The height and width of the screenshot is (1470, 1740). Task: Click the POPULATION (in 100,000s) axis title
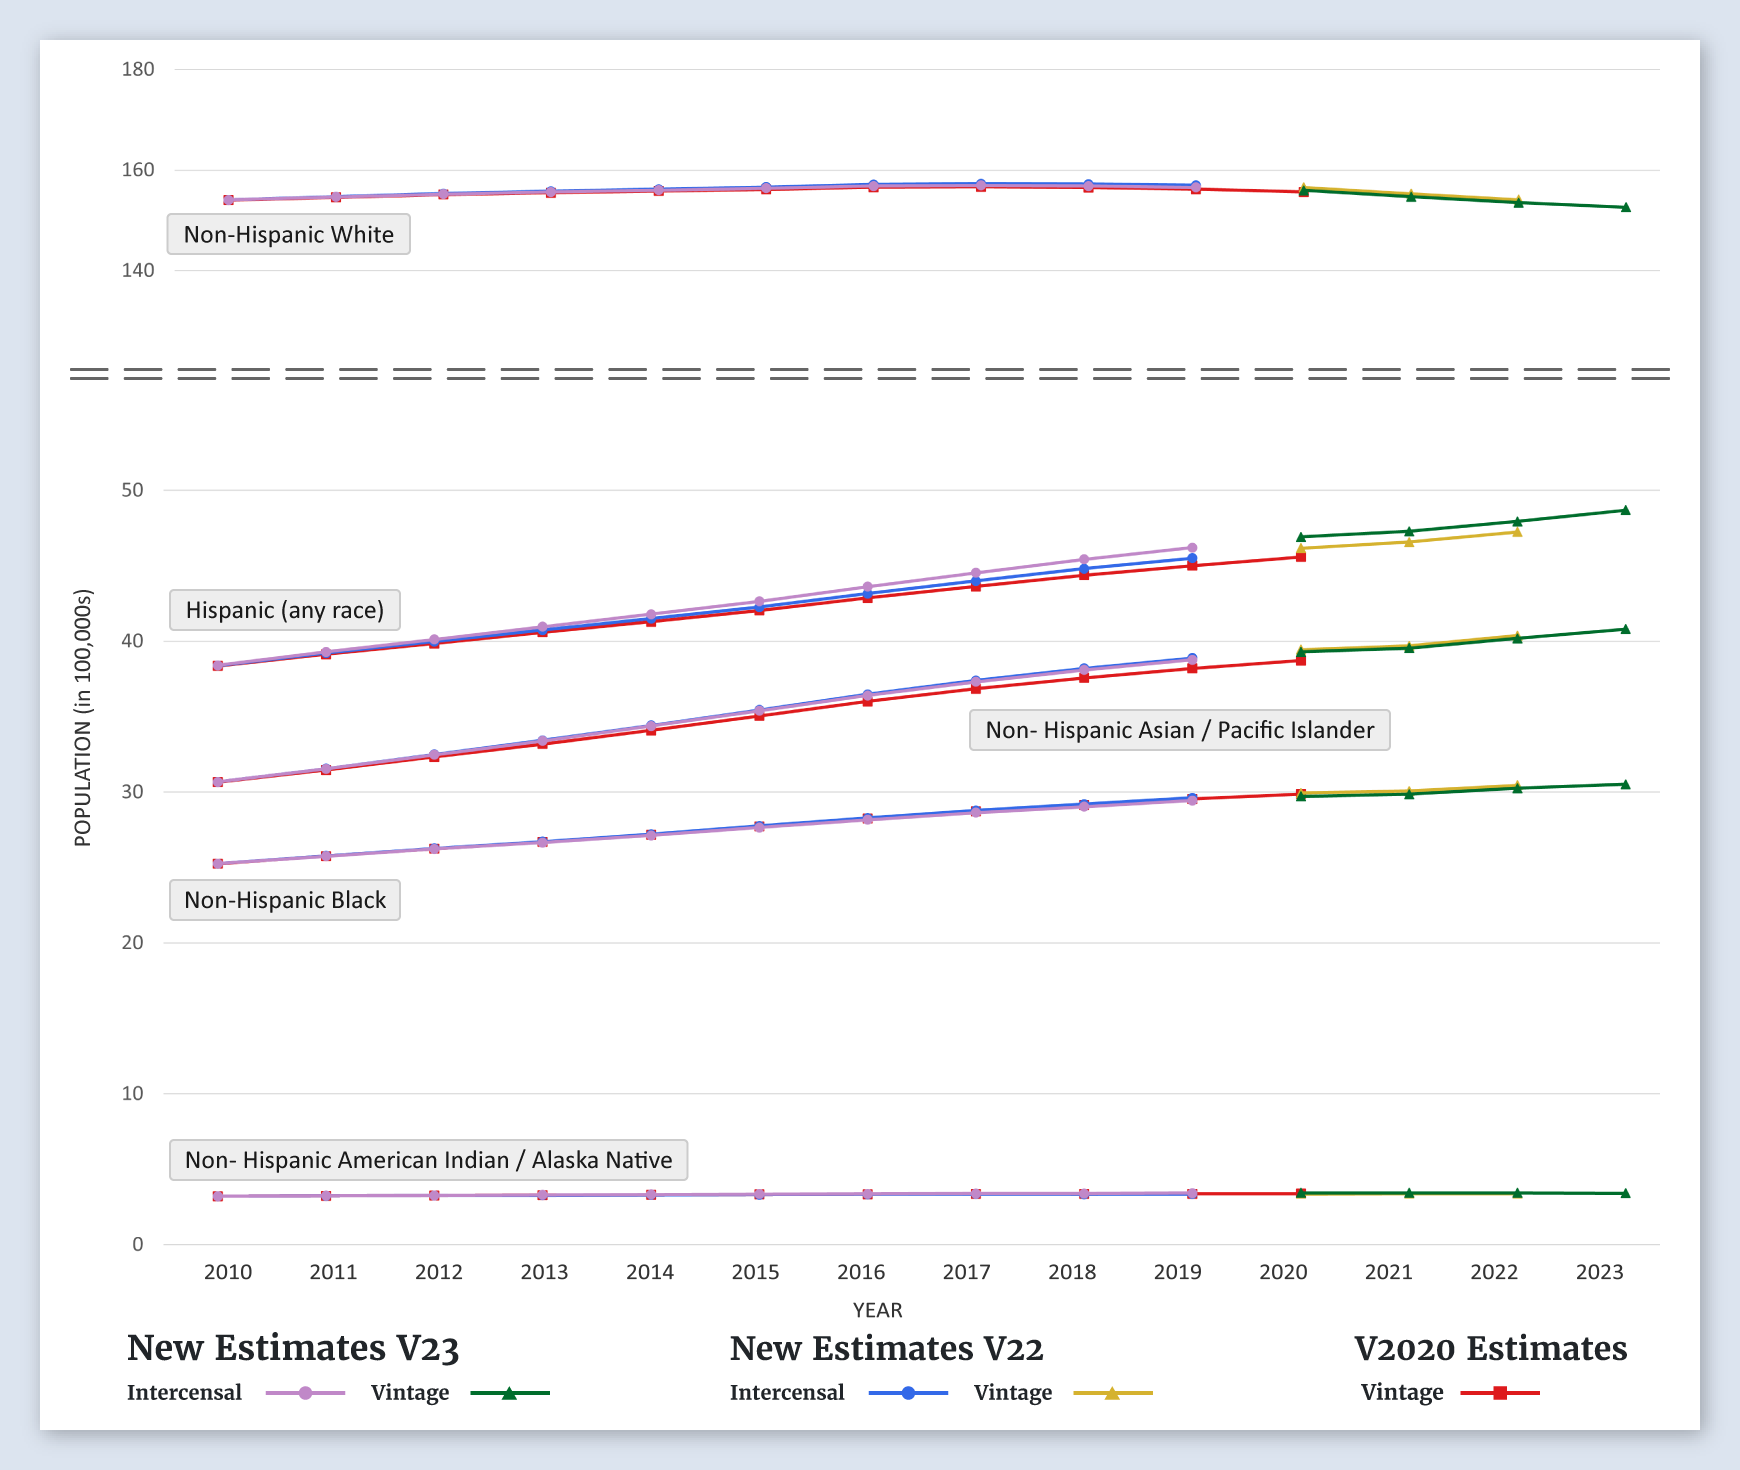coord(83,718)
